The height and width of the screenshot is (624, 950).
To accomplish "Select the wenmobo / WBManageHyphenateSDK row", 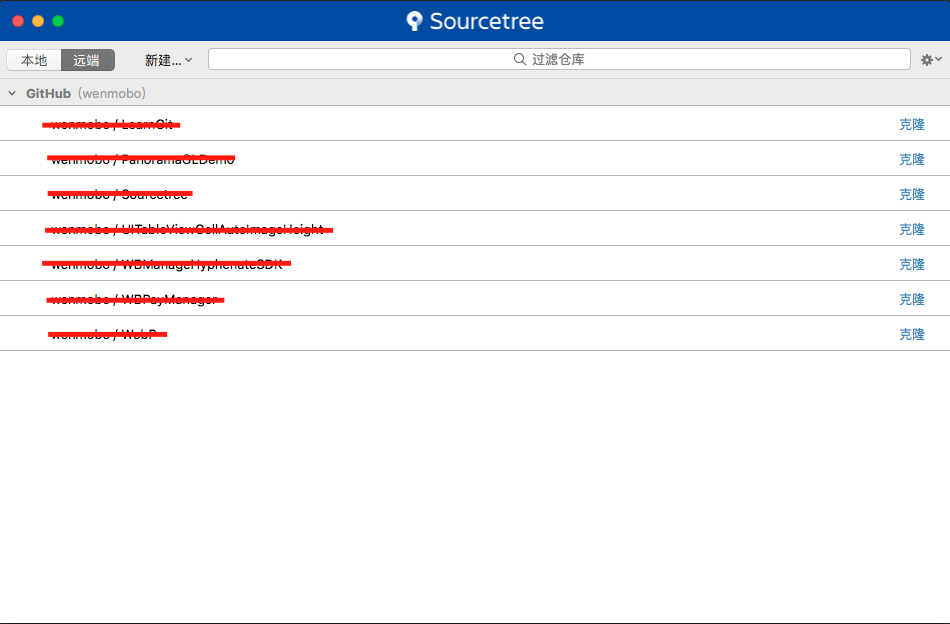I will click(x=475, y=264).
